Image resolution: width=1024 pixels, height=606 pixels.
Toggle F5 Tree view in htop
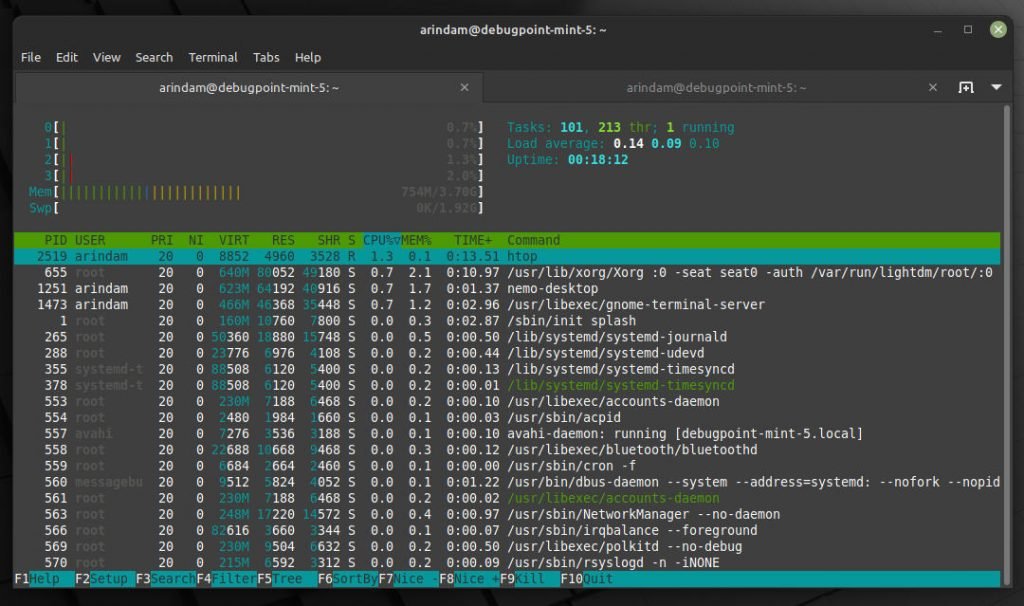coord(286,579)
